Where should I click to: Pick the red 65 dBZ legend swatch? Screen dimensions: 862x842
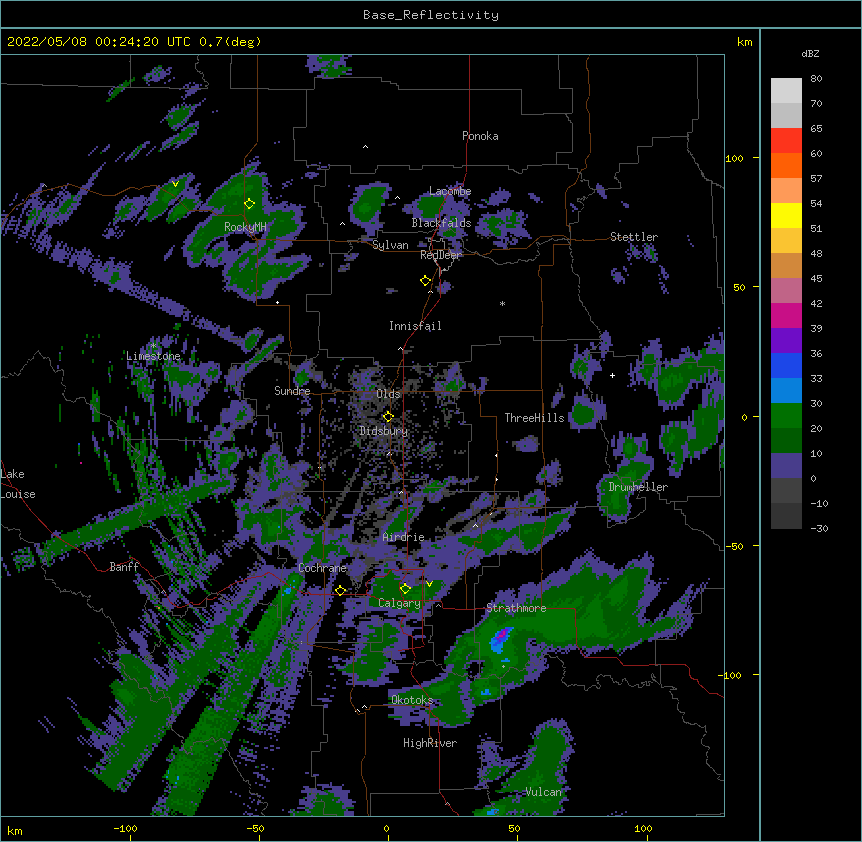(786, 141)
